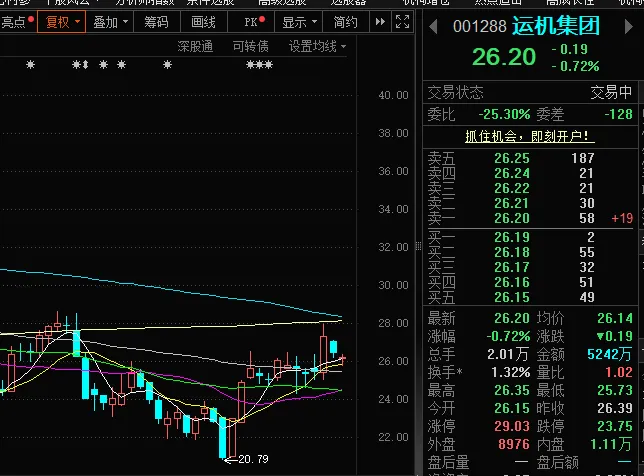Click the 内盘 value 1.11万
The image size is (644, 476).
click(x=611, y=444)
